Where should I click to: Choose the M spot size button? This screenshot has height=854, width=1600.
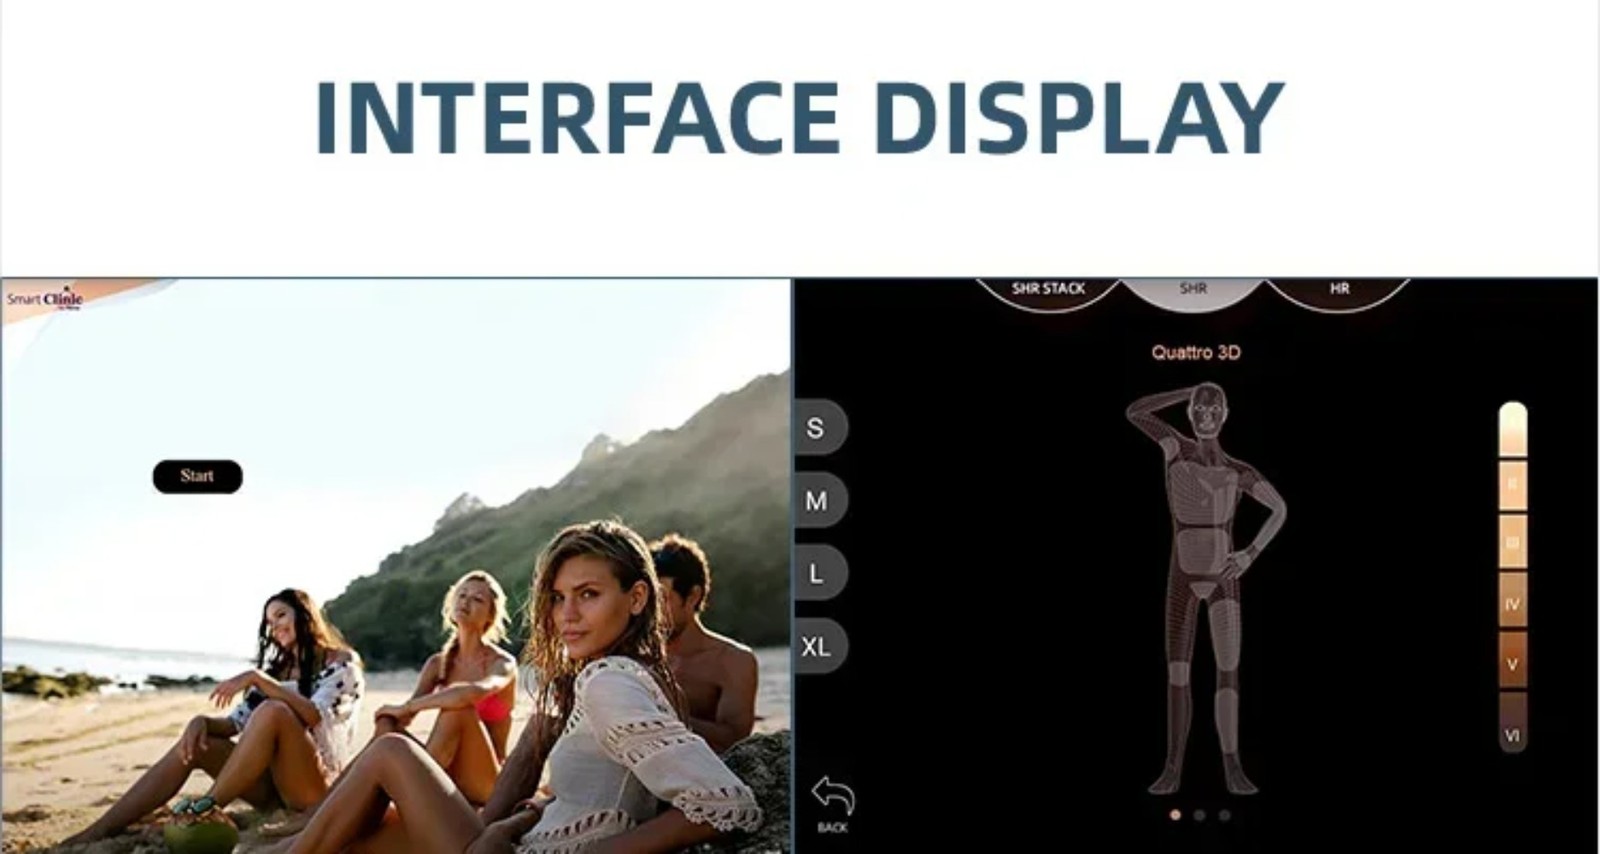click(818, 500)
